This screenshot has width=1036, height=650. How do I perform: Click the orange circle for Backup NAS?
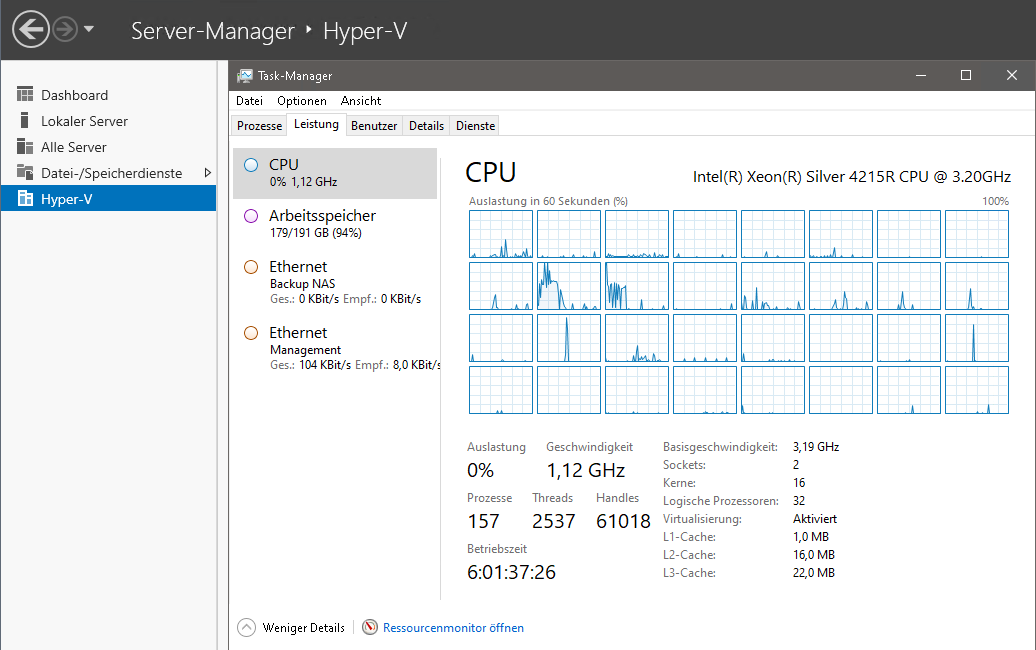pyautogui.click(x=251, y=267)
